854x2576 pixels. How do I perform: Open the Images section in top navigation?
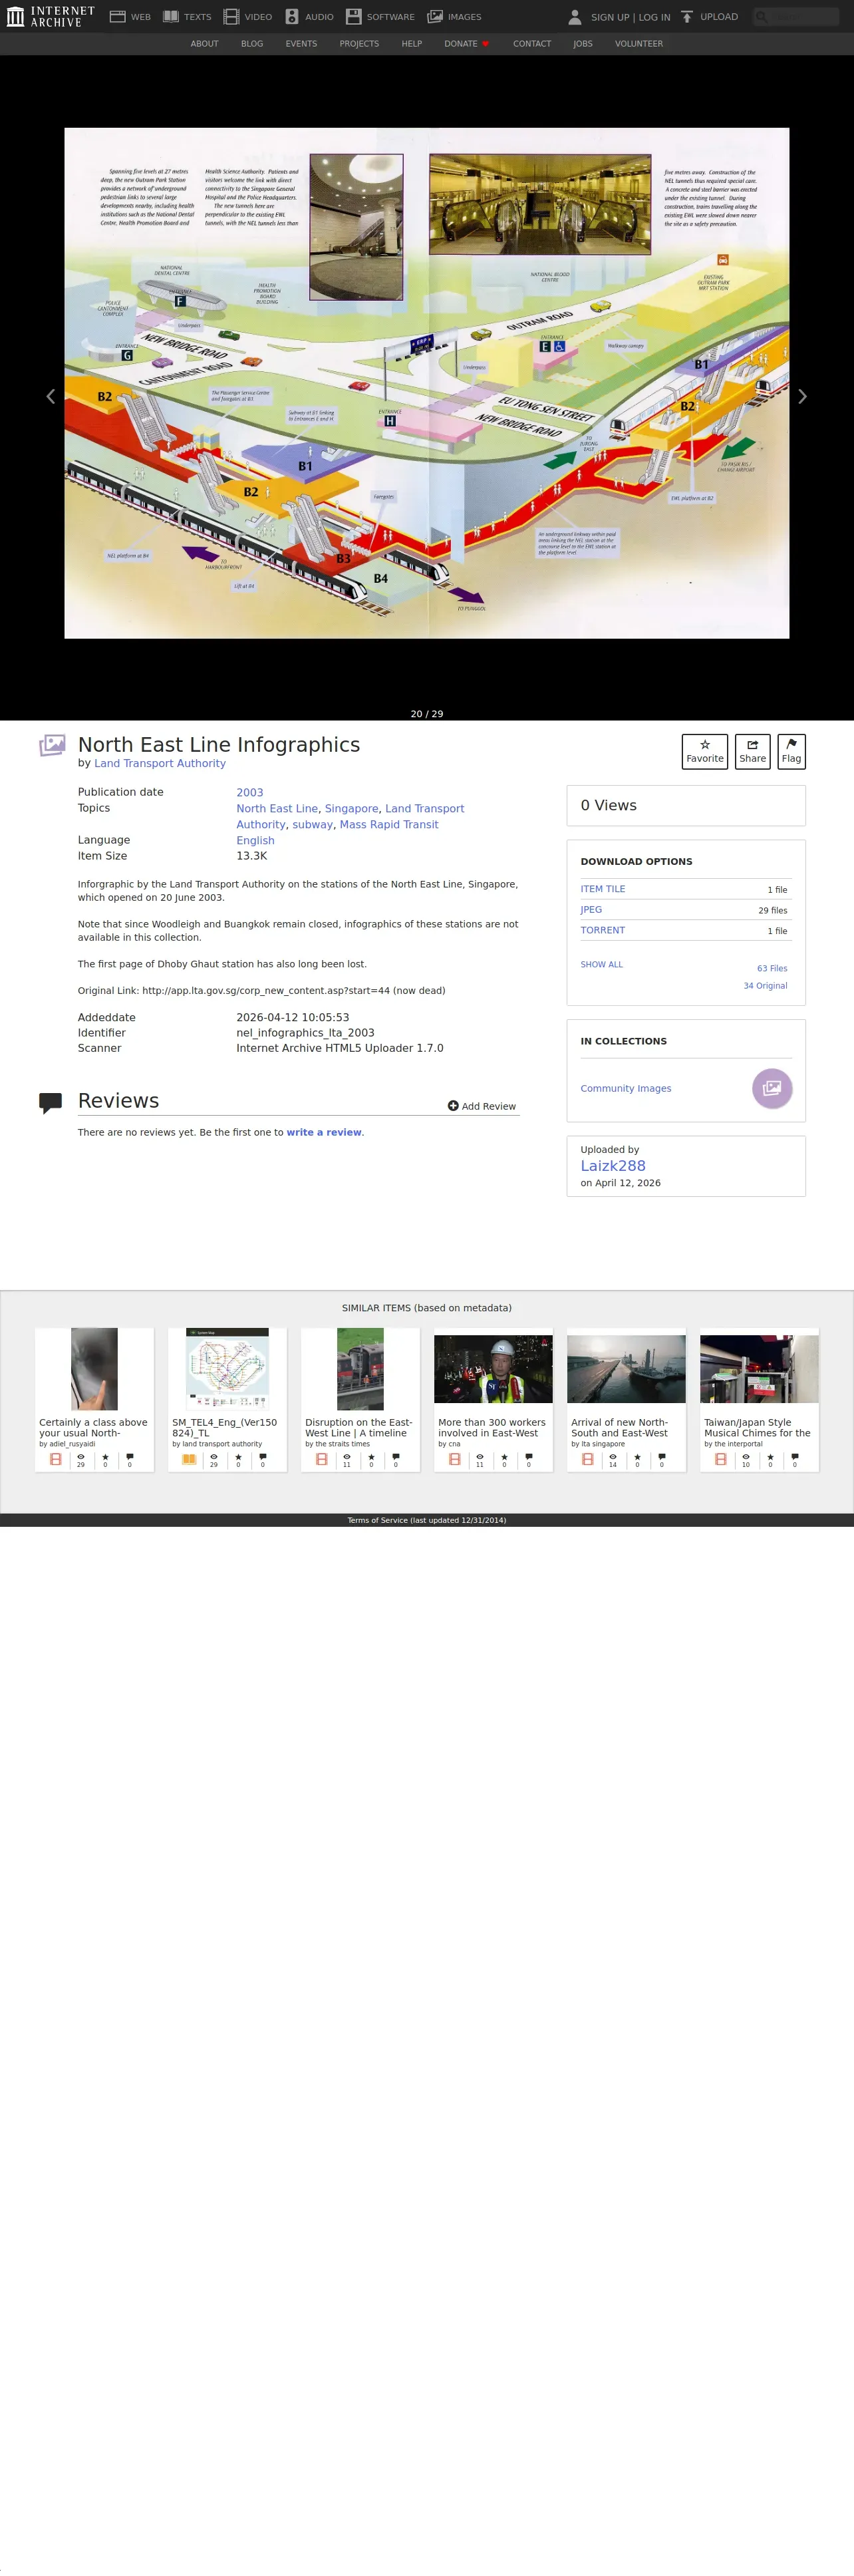454,17
